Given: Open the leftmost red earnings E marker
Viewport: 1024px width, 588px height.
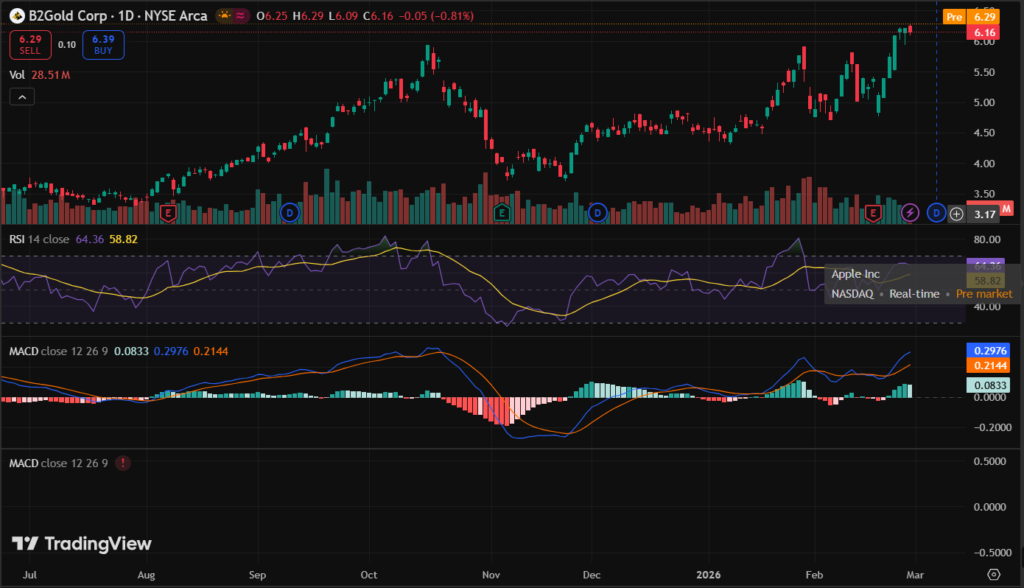Looking at the screenshot, I should (168, 213).
